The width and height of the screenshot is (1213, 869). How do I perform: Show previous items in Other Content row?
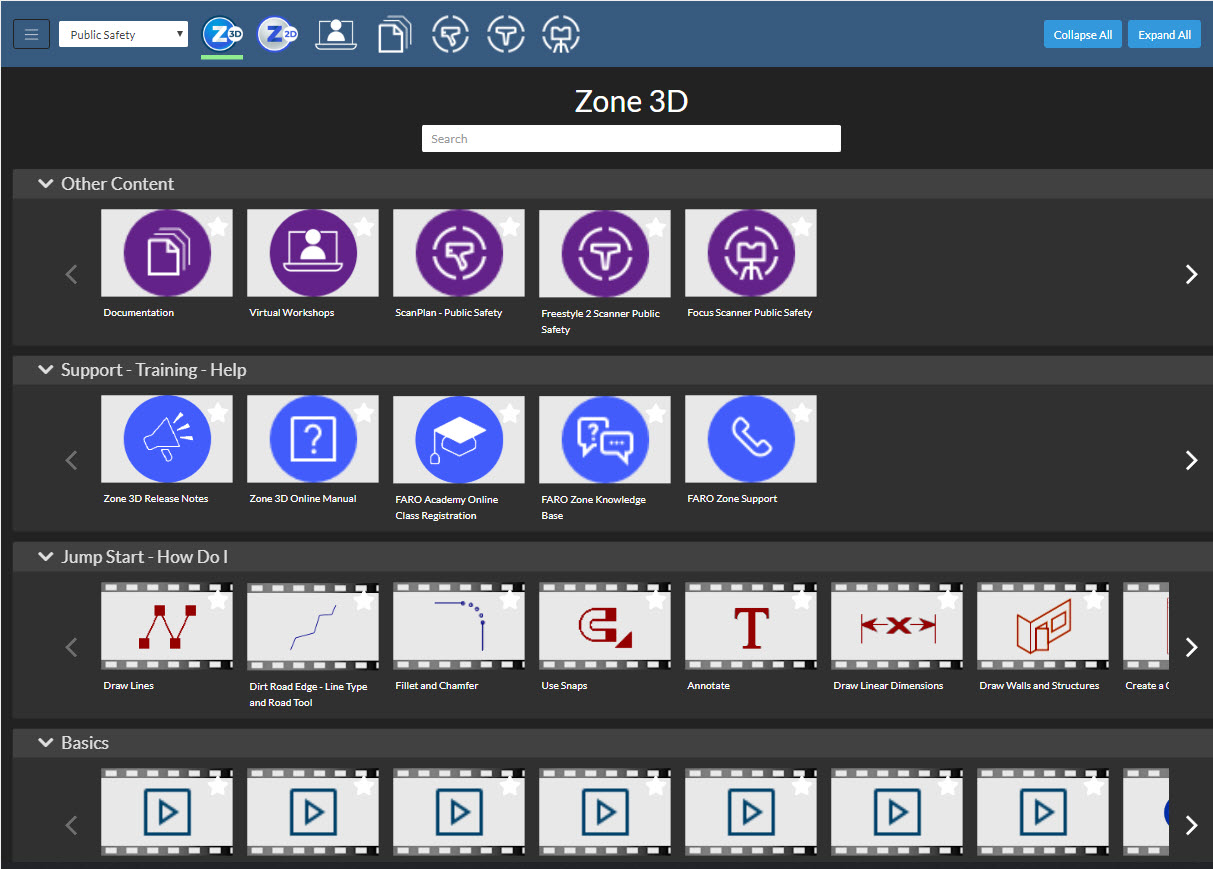[x=71, y=274]
